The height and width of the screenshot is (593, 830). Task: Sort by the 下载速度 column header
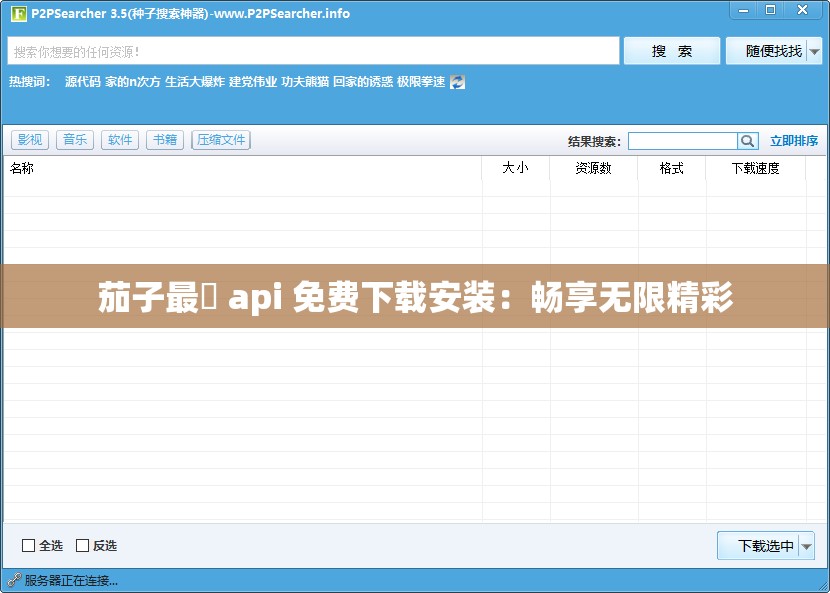pyautogui.click(x=756, y=168)
